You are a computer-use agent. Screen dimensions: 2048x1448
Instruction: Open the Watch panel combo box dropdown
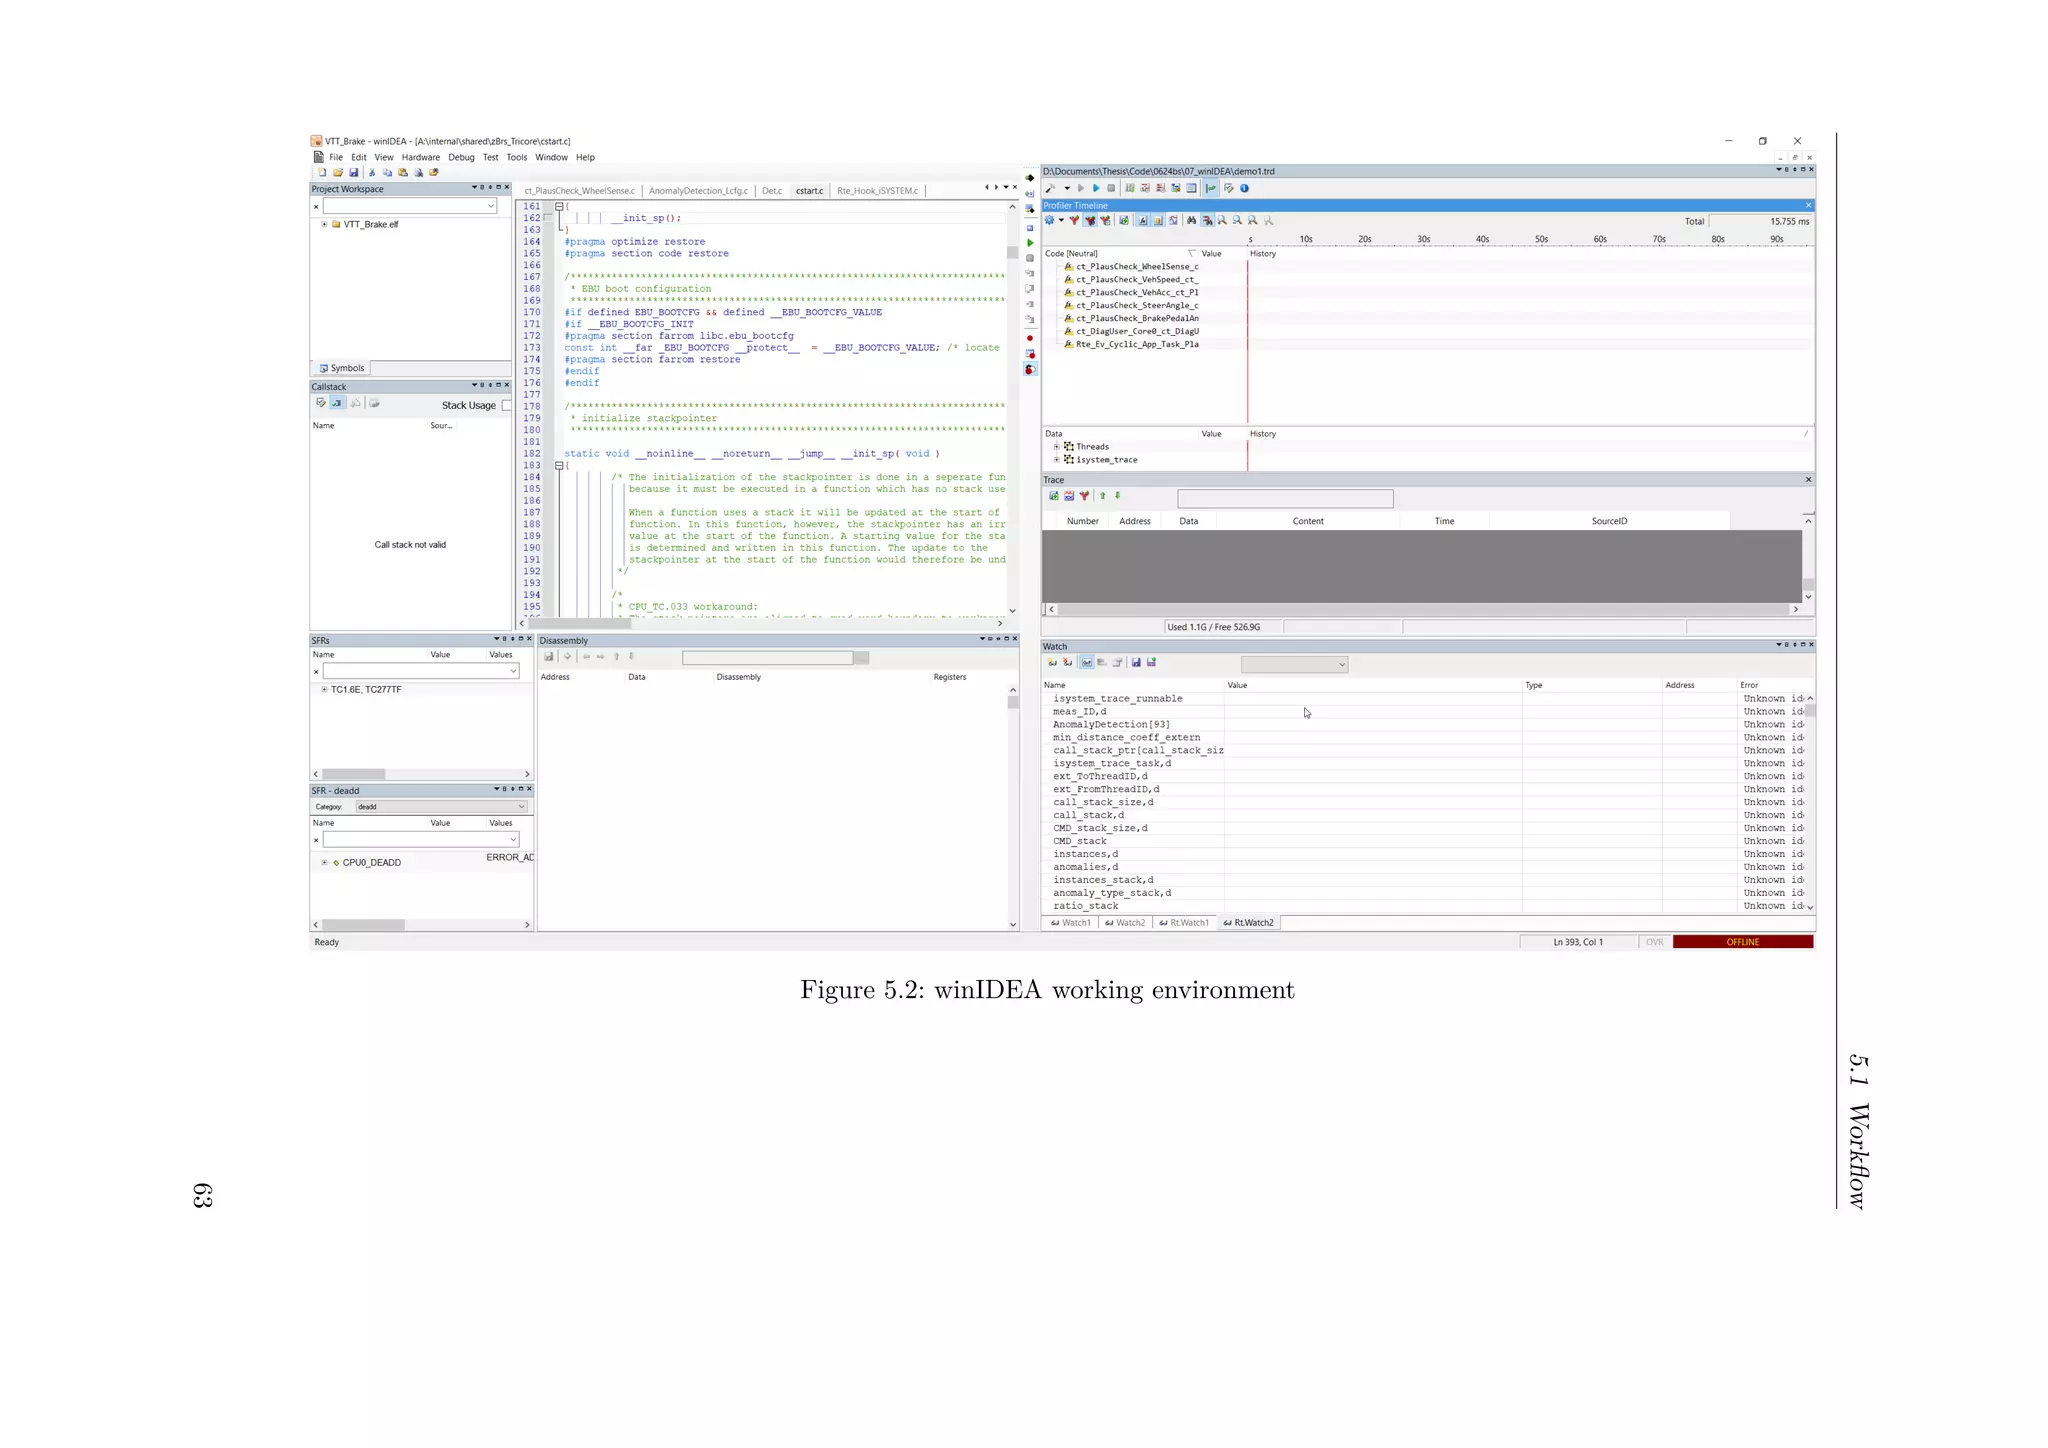[1342, 665]
